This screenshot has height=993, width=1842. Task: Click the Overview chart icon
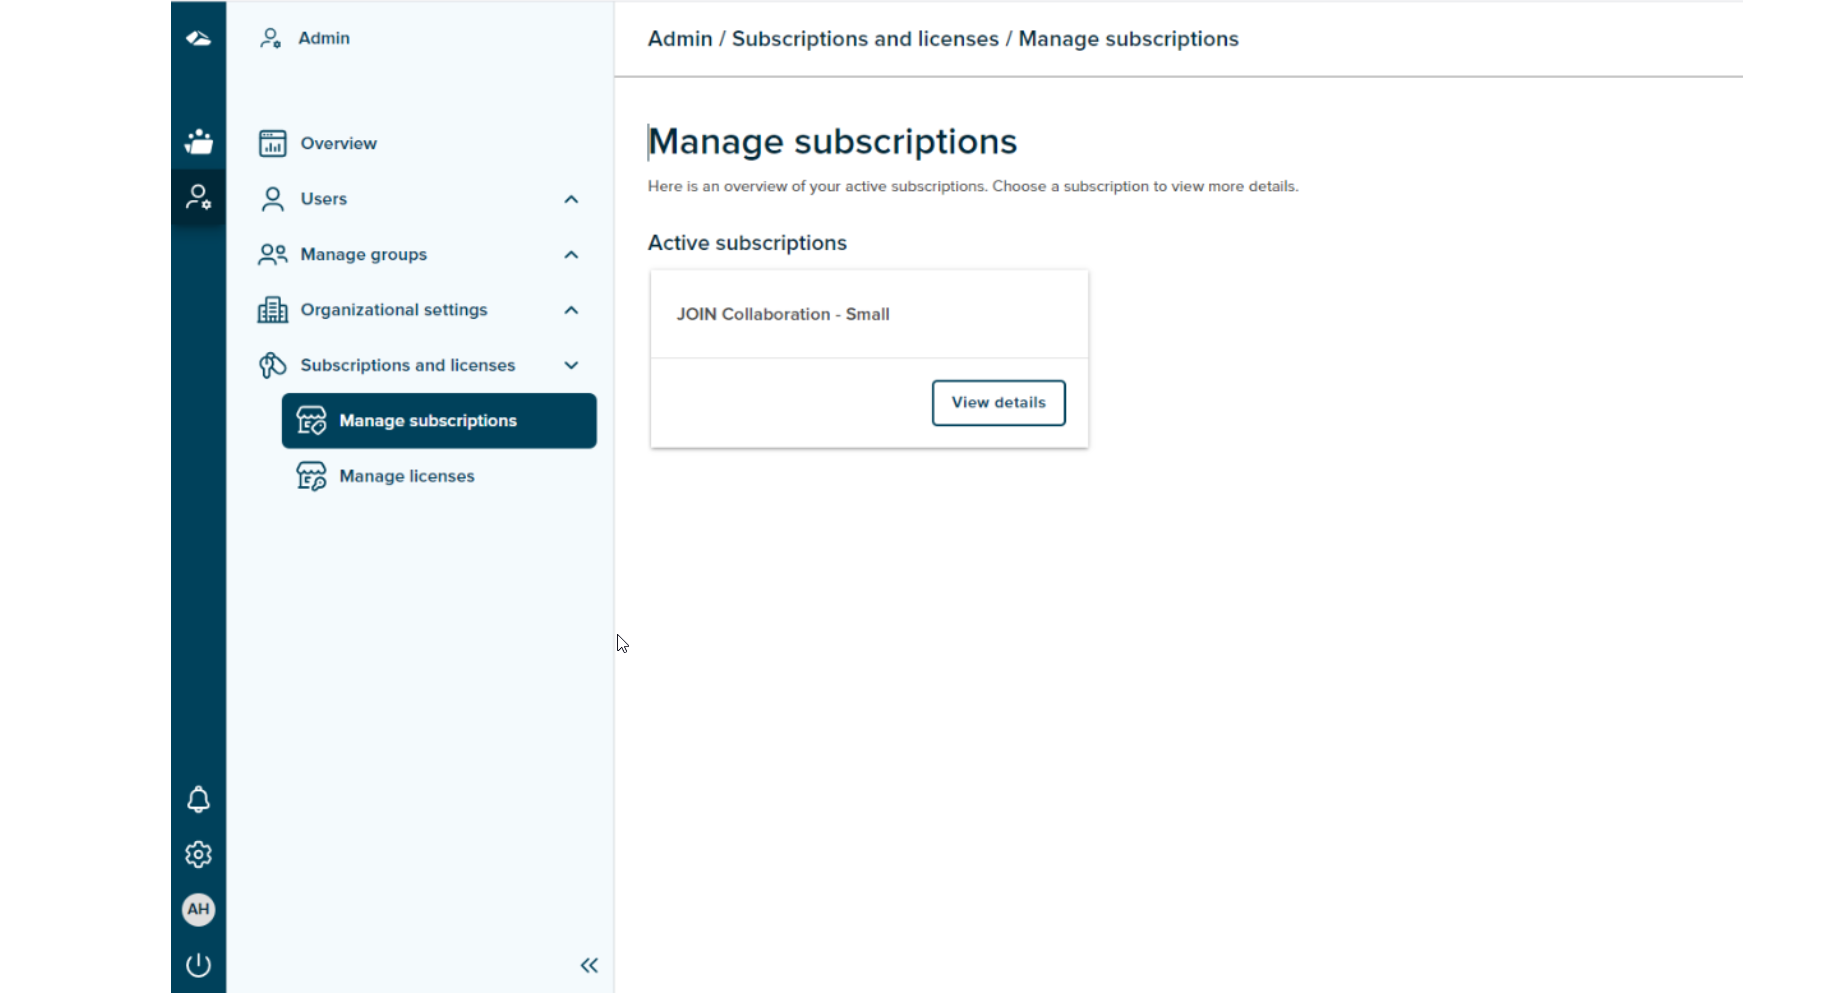click(x=272, y=143)
